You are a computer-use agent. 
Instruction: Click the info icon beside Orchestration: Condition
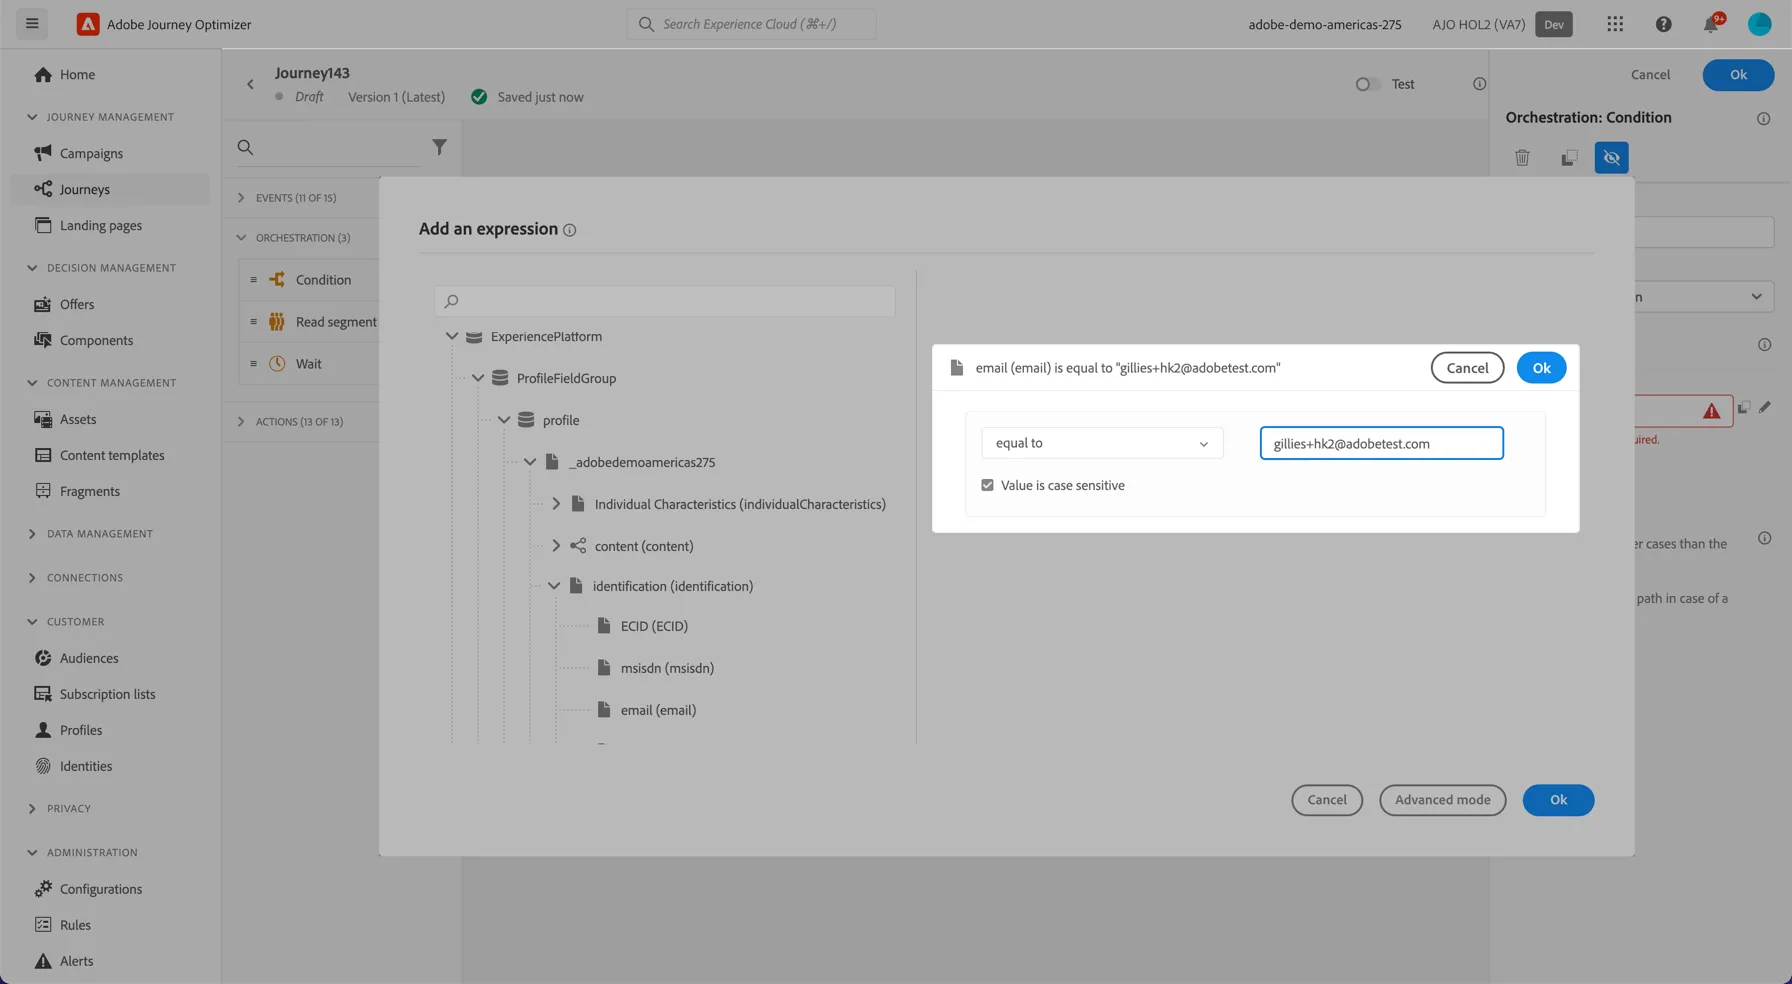(x=1763, y=119)
